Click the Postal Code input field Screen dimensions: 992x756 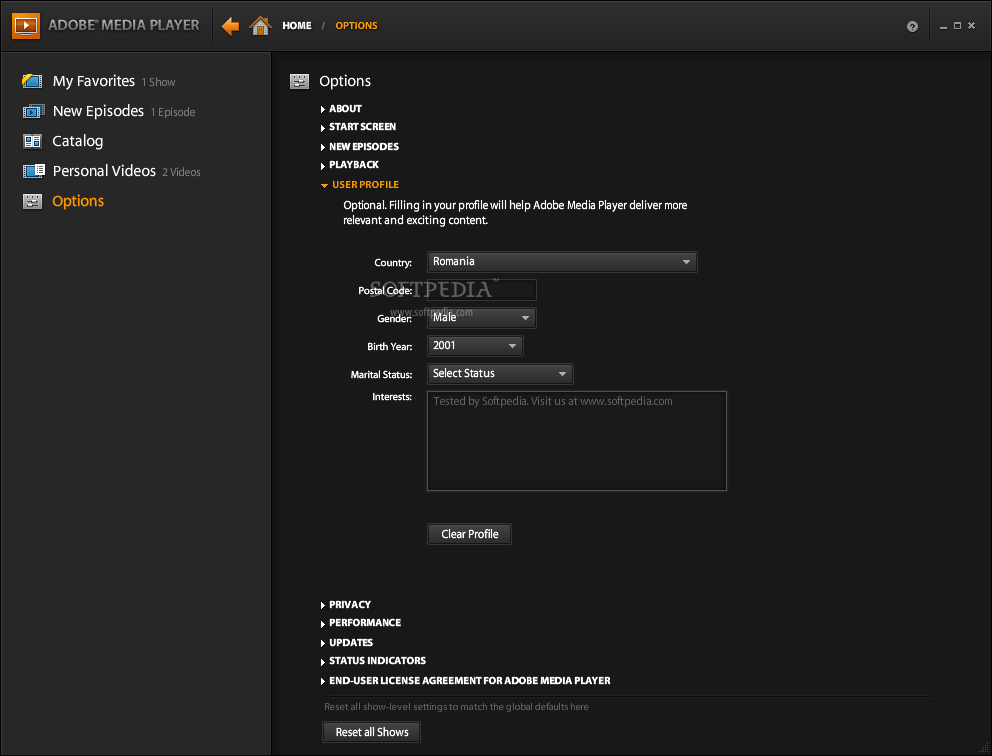(481, 290)
